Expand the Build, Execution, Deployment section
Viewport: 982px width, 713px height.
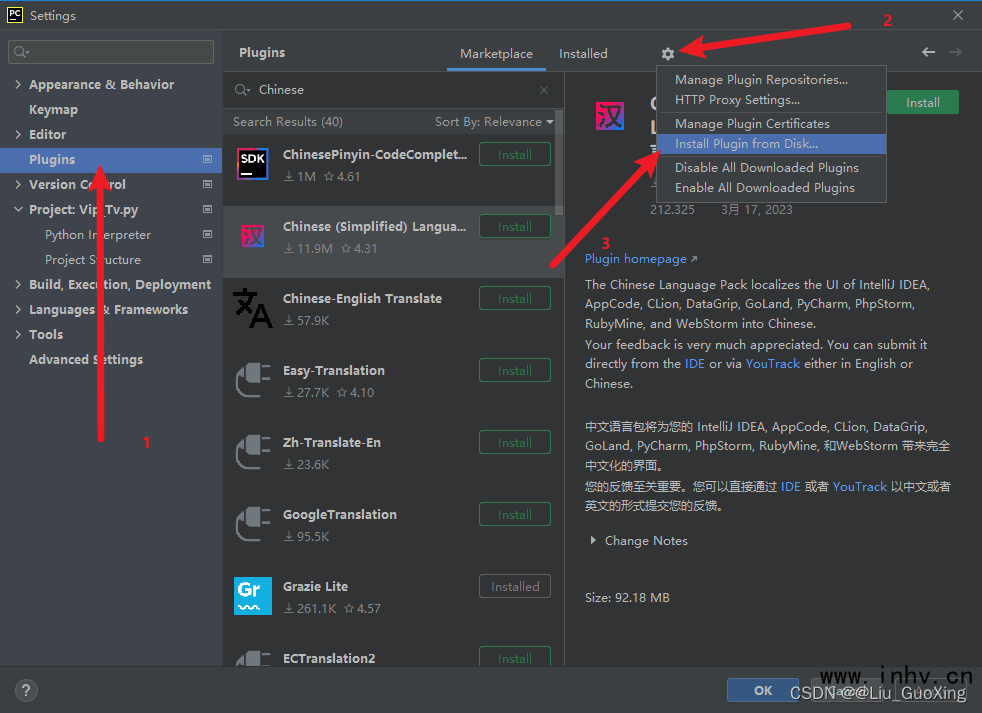(18, 285)
